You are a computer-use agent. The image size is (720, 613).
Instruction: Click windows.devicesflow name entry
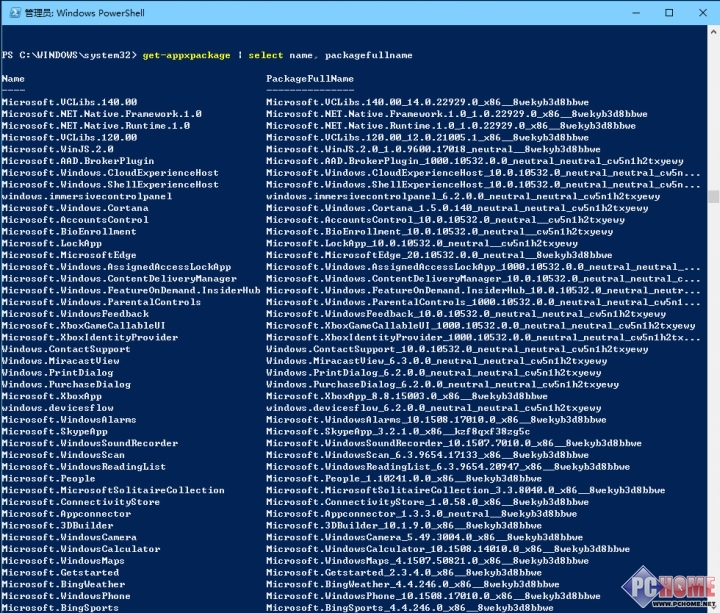click(57, 408)
